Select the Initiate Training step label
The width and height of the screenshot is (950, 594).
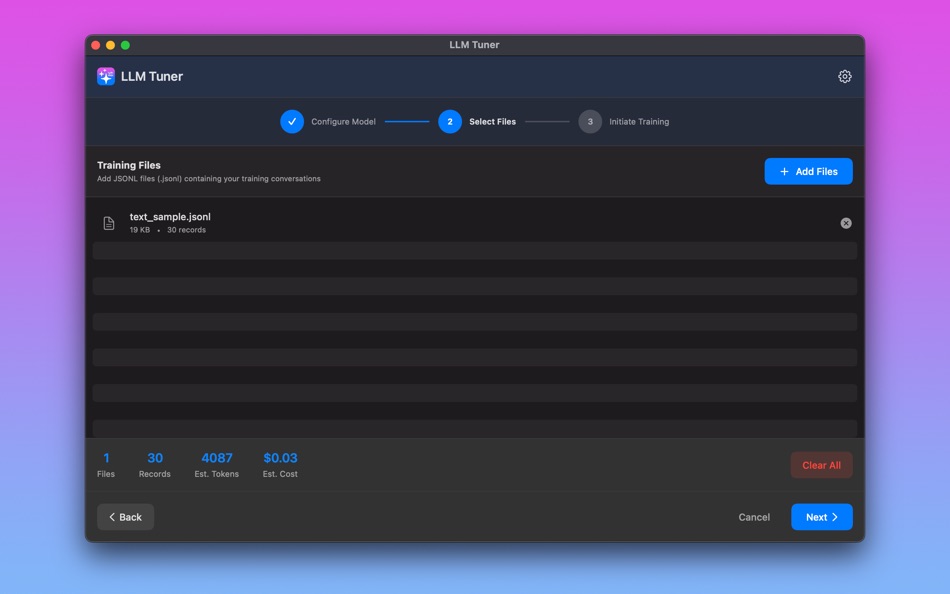click(x=637, y=121)
